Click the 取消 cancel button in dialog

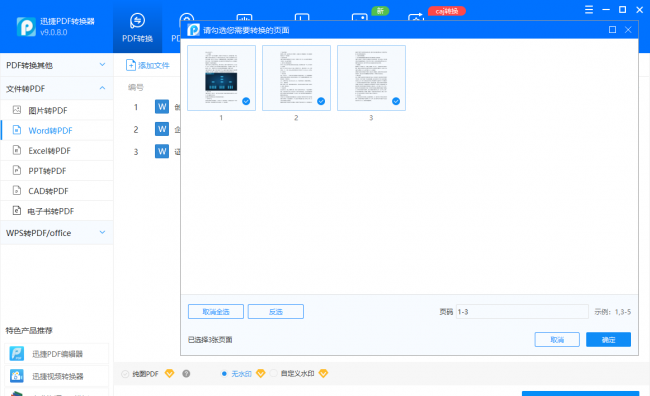pos(557,340)
